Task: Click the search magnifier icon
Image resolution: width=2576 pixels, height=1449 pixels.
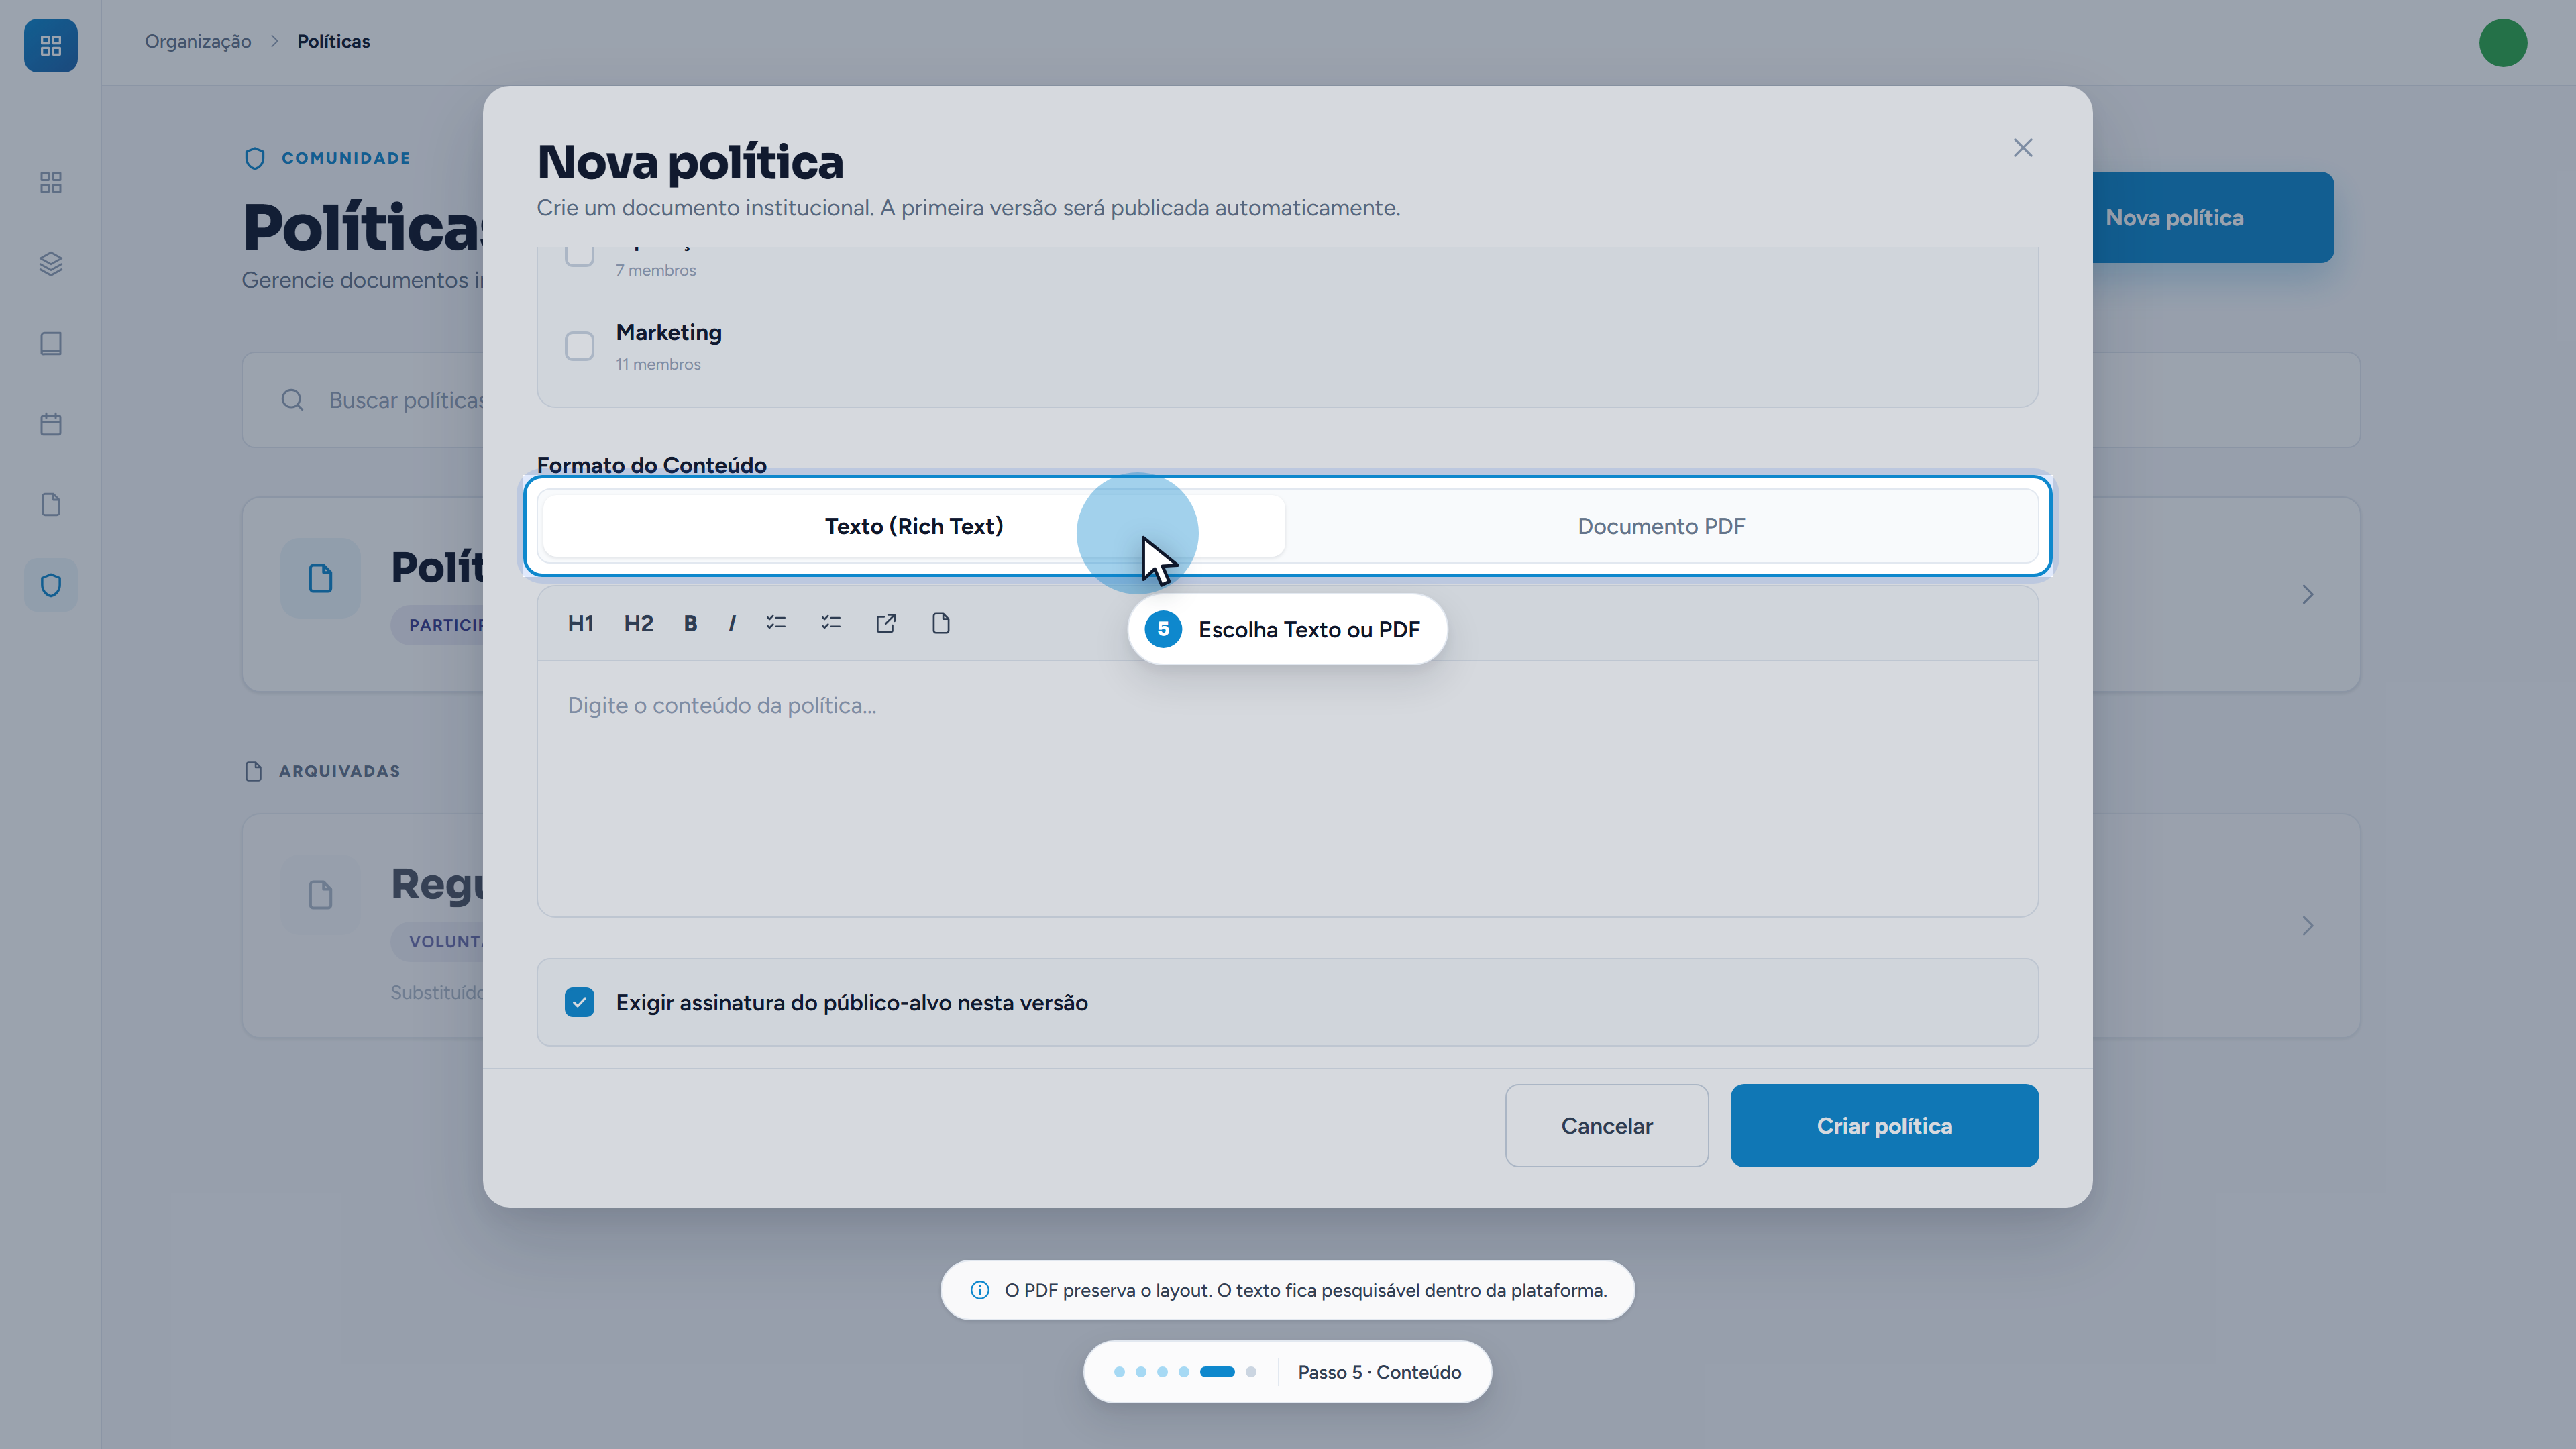Action: [x=292, y=400]
